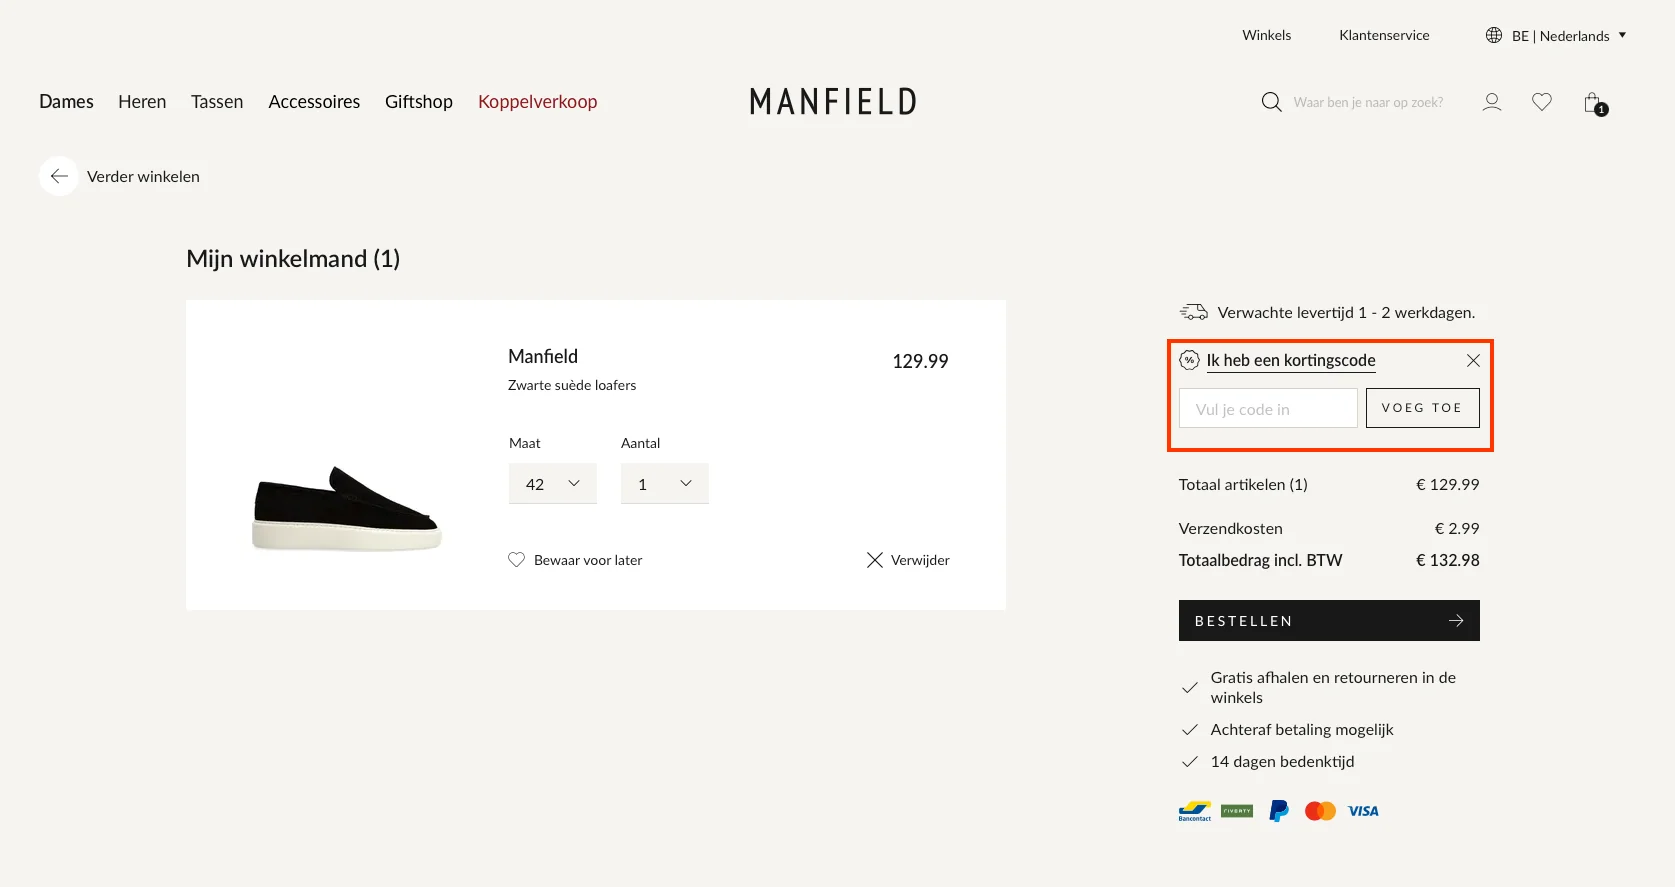Click the Mastercard payment icon
The image size is (1675, 887).
coord(1320,810)
